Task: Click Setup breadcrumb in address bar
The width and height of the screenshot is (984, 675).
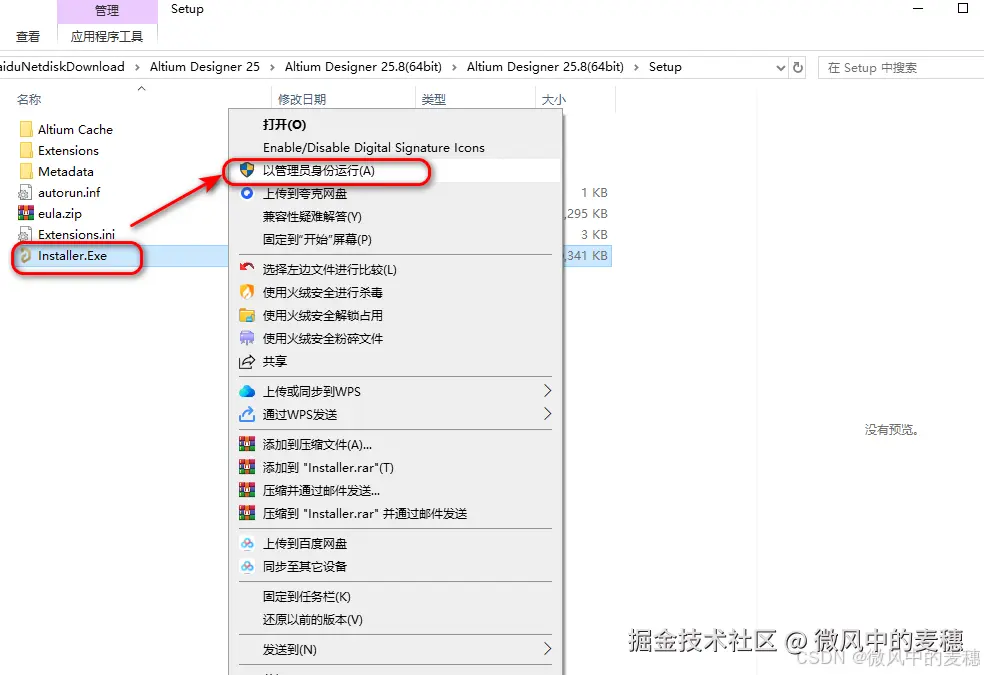Action: [x=665, y=67]
